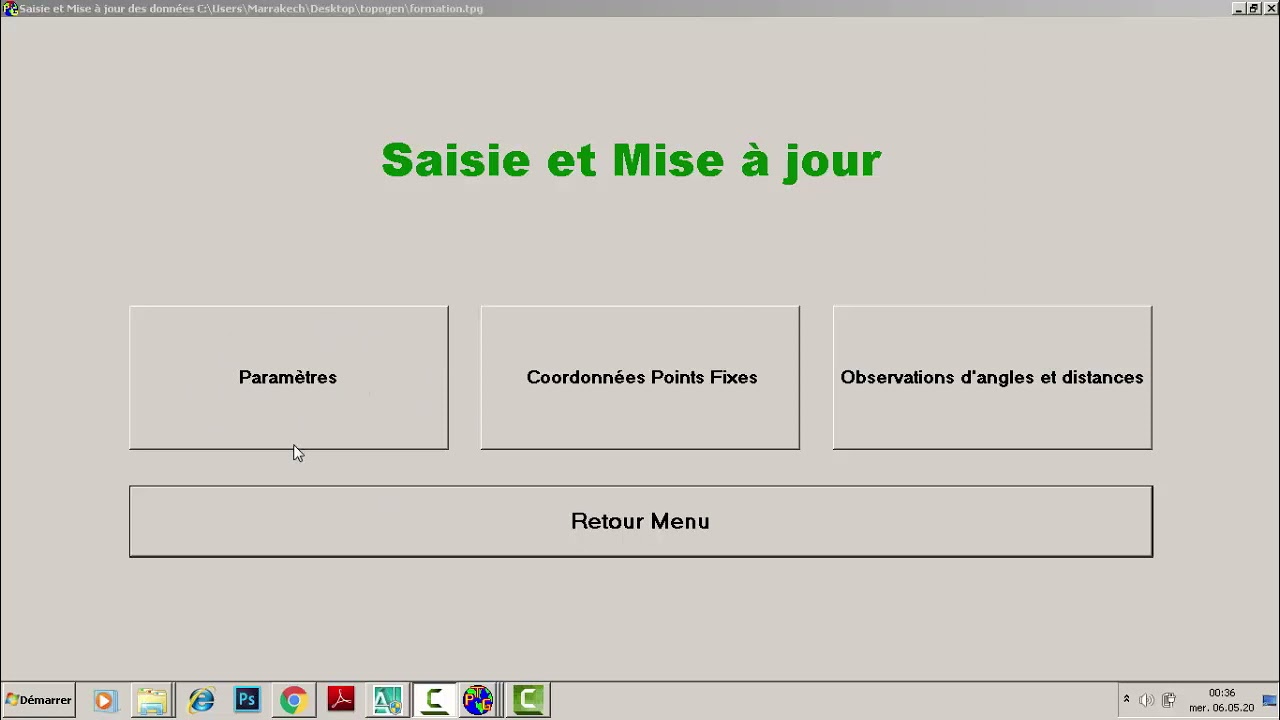Switch to Photoshop in the taskbar

(x=246, y=699)
